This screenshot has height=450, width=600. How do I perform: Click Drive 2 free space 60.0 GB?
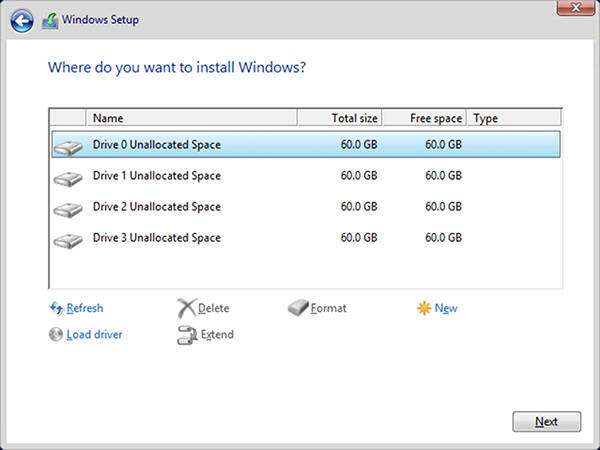443,207
